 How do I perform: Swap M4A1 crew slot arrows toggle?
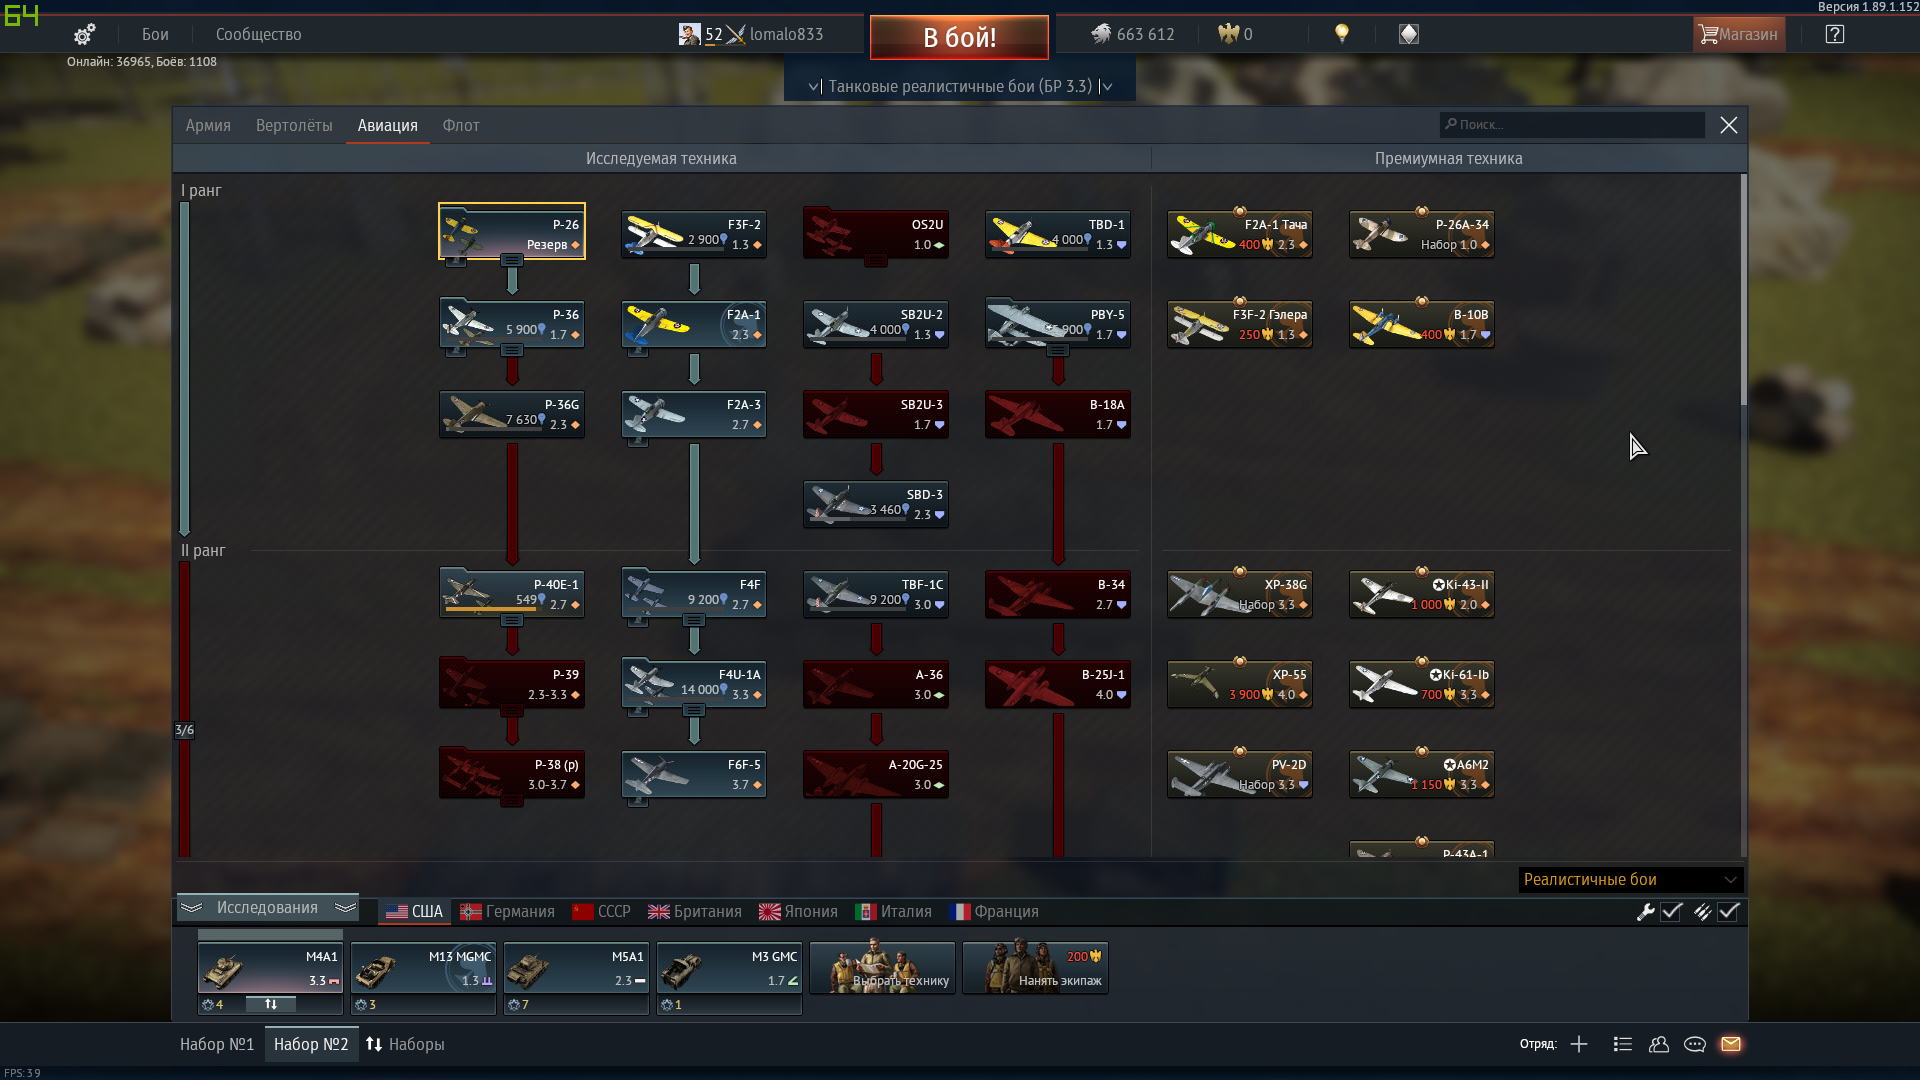coord(271,1004)
